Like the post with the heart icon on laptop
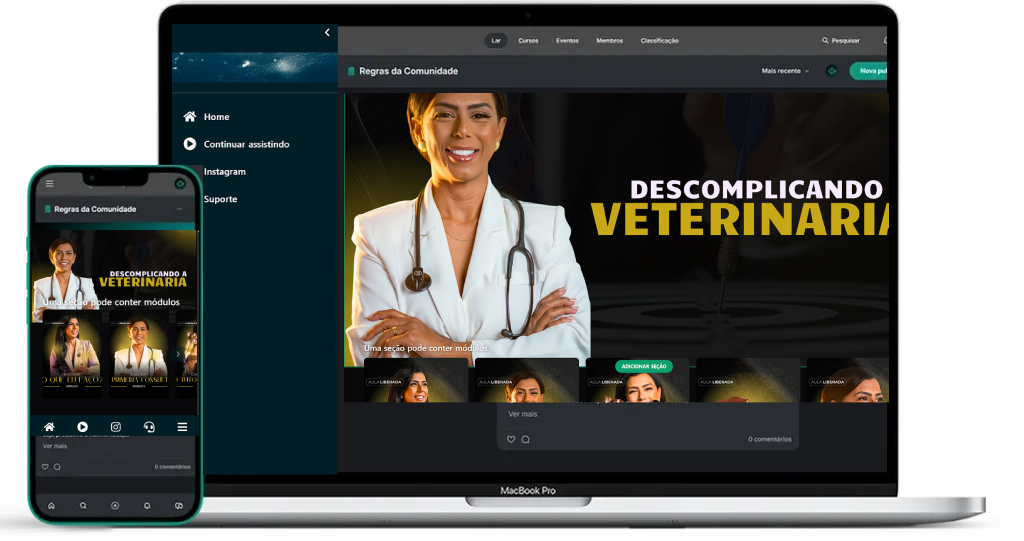 pos(511,439)
